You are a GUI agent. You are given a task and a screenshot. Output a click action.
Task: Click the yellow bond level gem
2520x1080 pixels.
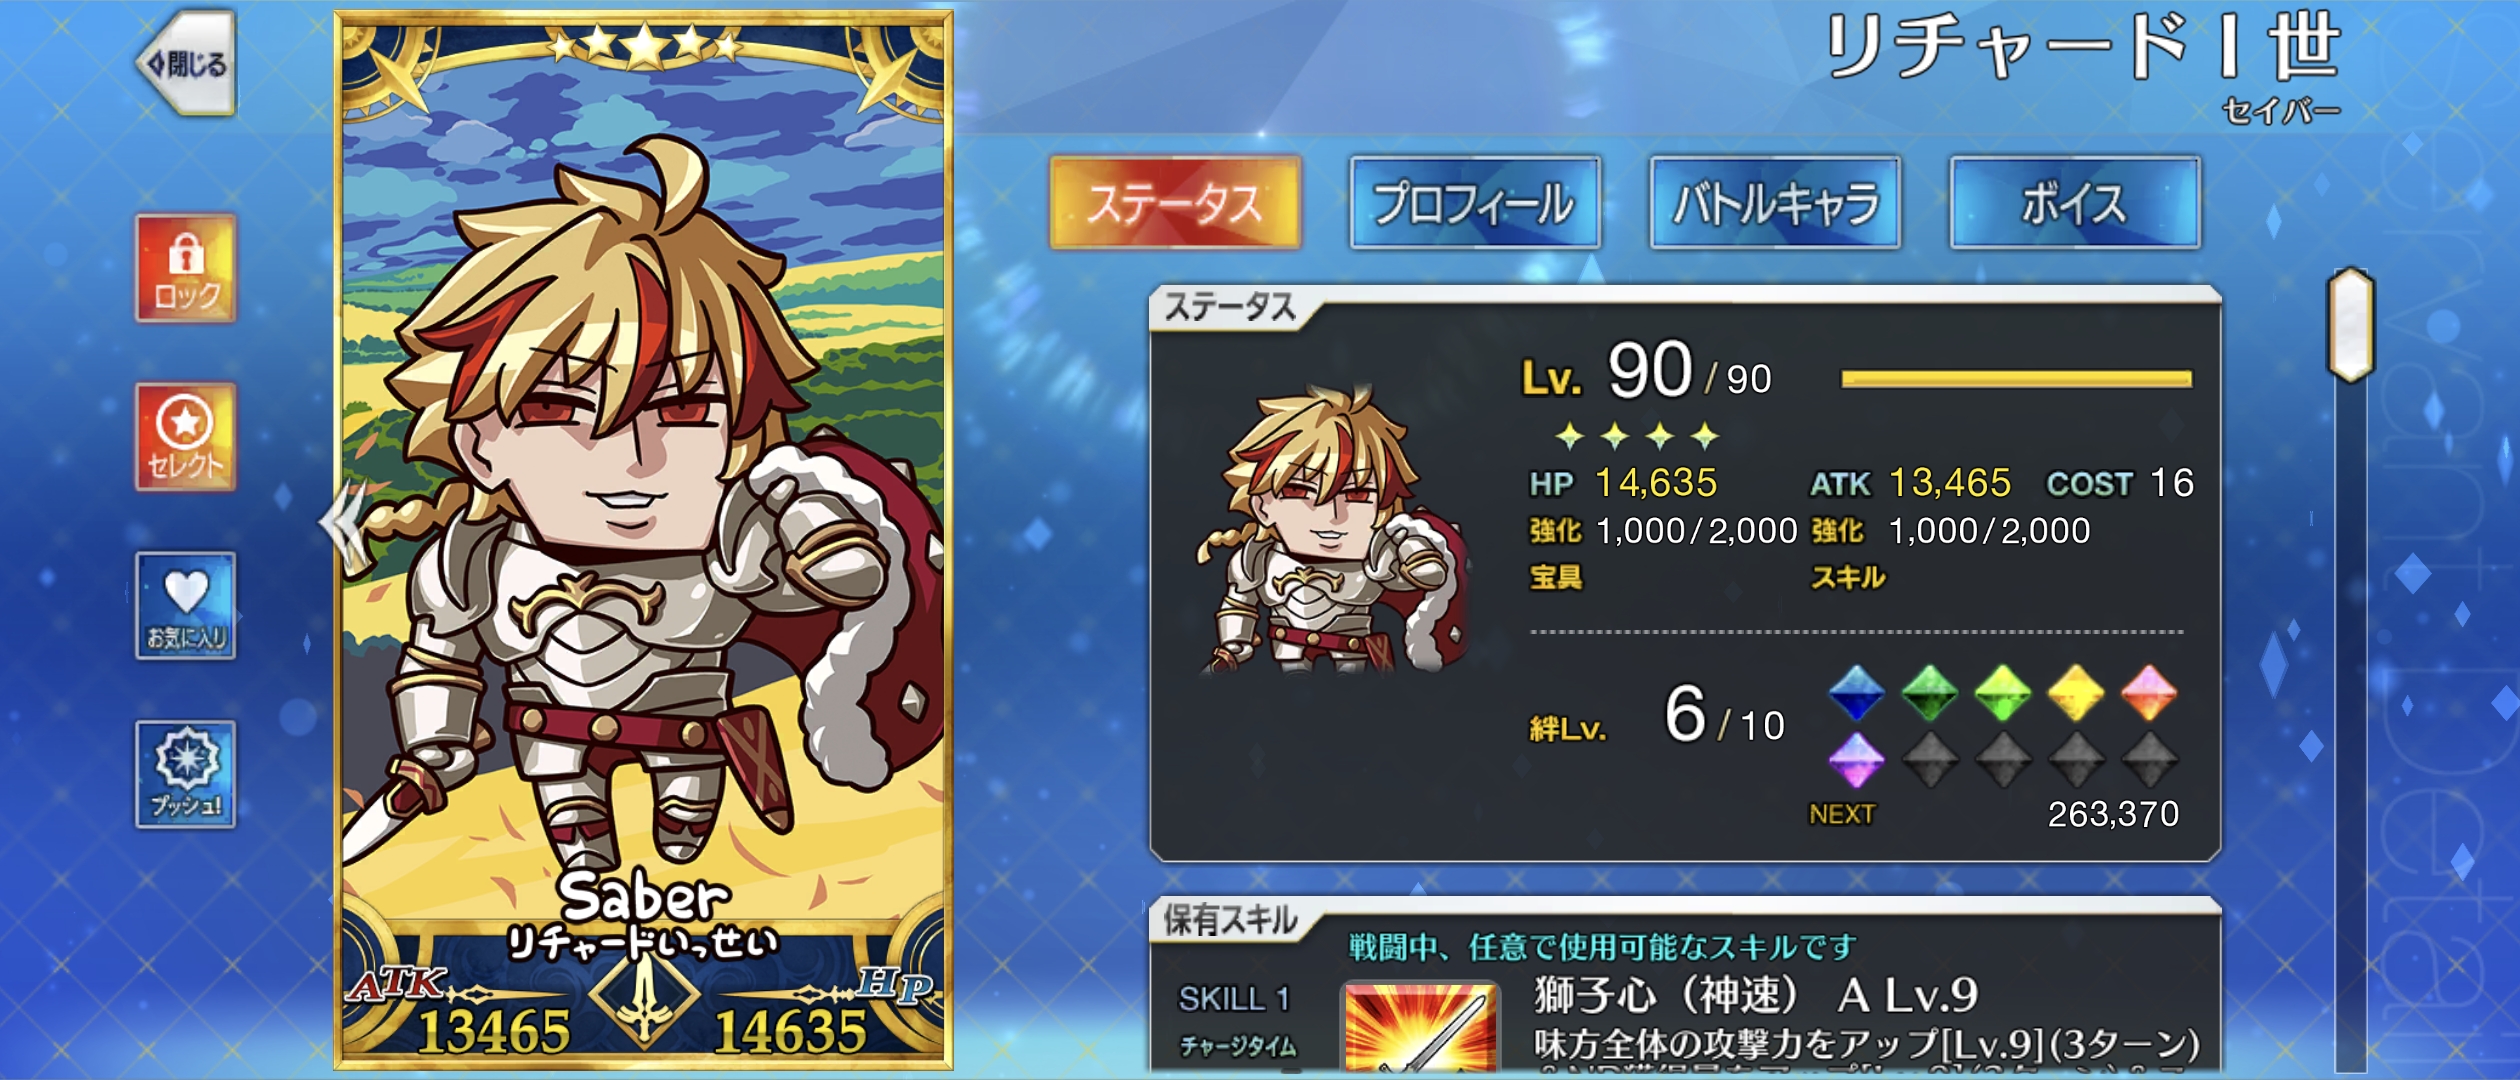click(2076, 693)
